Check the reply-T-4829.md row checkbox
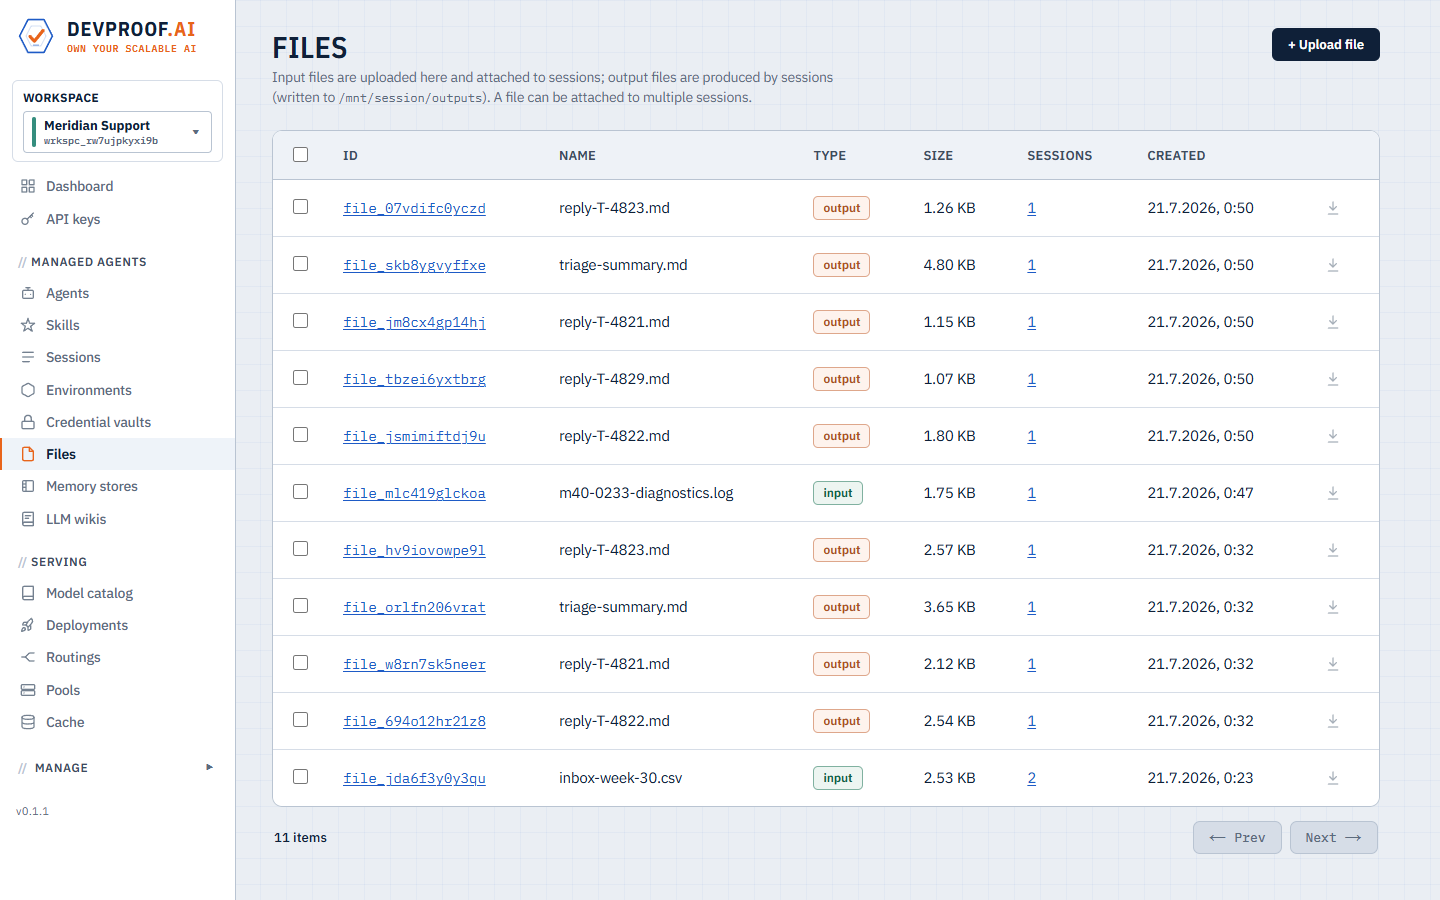 (300, 377)
